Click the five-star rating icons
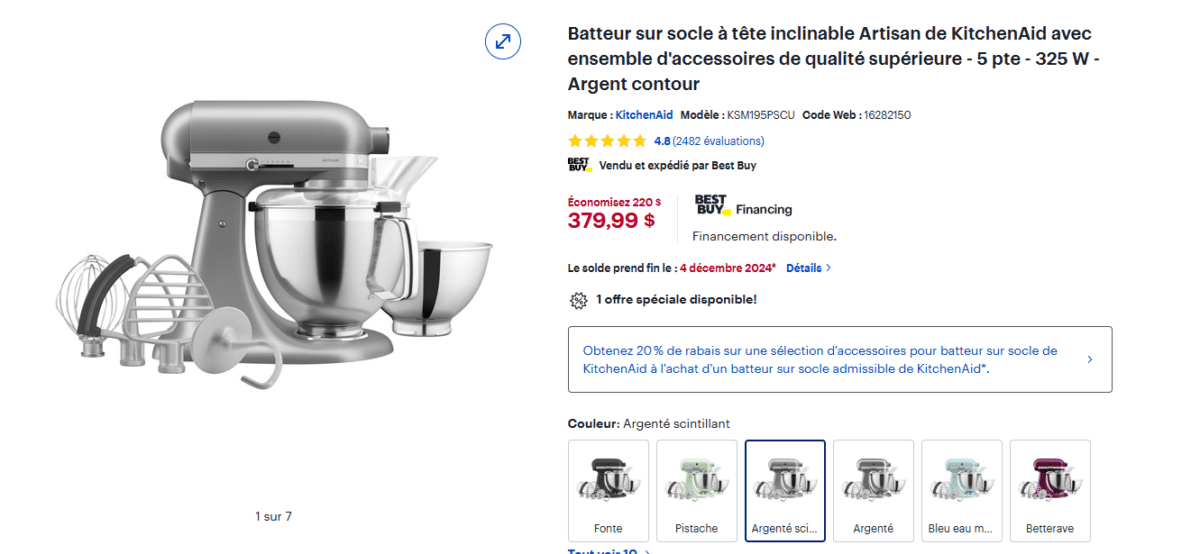This screenshot has width=1200, height=554. pos(607,141)
